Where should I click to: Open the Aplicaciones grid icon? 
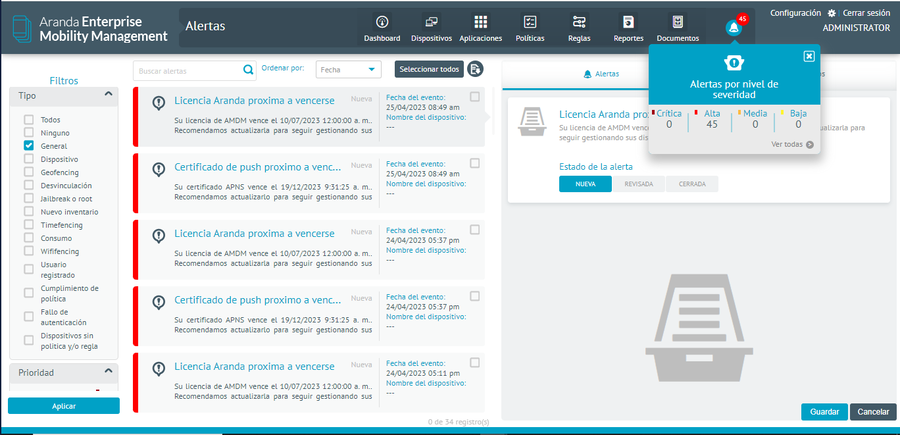pos(480,22)
